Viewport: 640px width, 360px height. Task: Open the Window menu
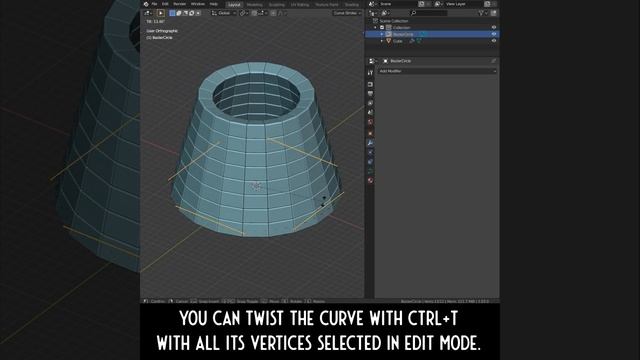[198, 4]
